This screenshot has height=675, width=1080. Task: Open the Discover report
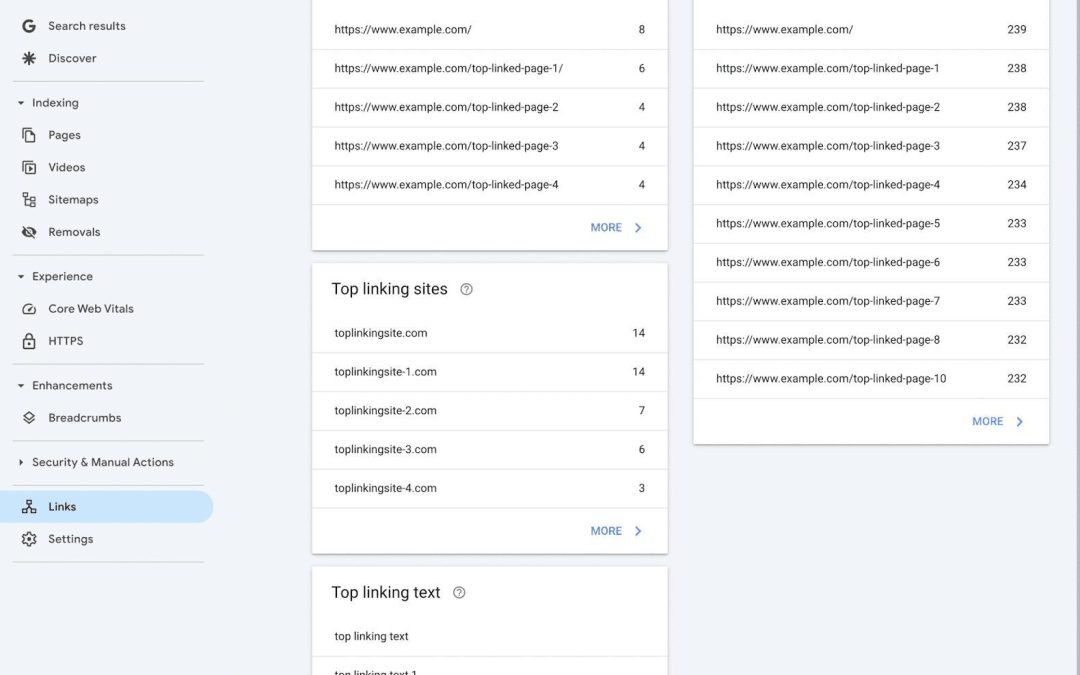[72, 59]
